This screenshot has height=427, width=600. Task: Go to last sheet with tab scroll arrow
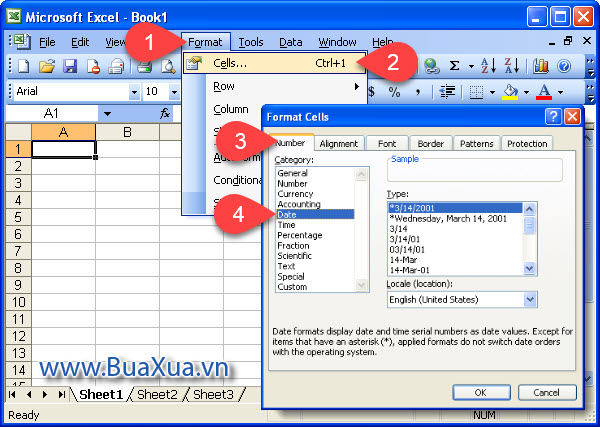(62, 394)
